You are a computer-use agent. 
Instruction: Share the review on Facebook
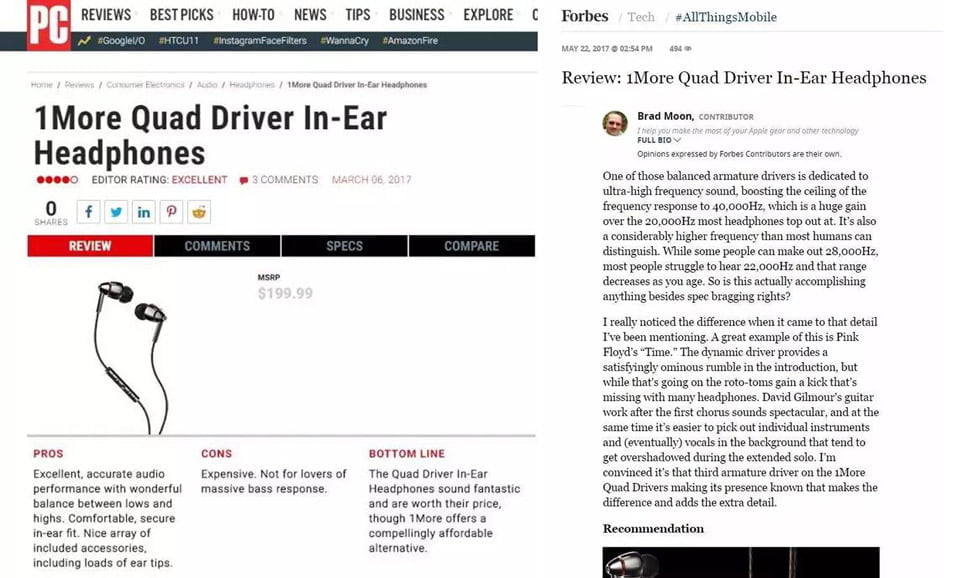tap(89, 212)
